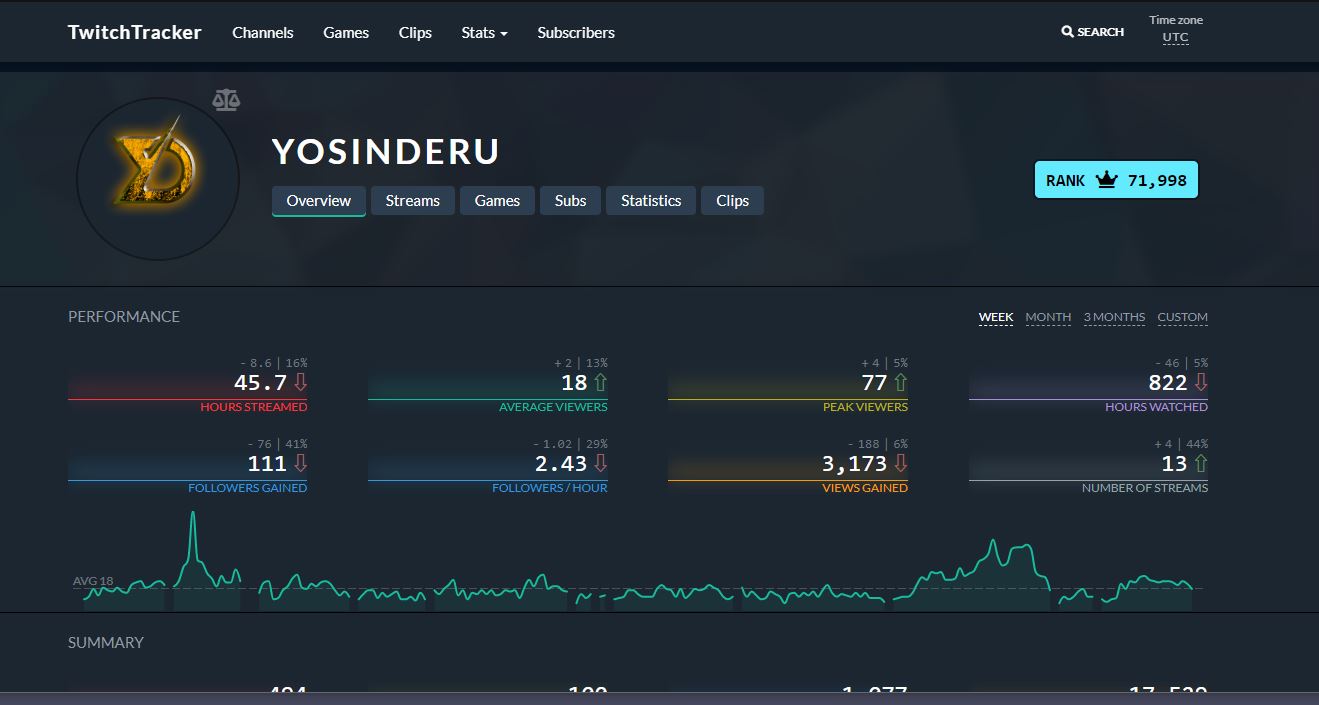The image size is (1319, 705).
Task: Click the -8.6 | 16% change text
Action: point(274,363)
